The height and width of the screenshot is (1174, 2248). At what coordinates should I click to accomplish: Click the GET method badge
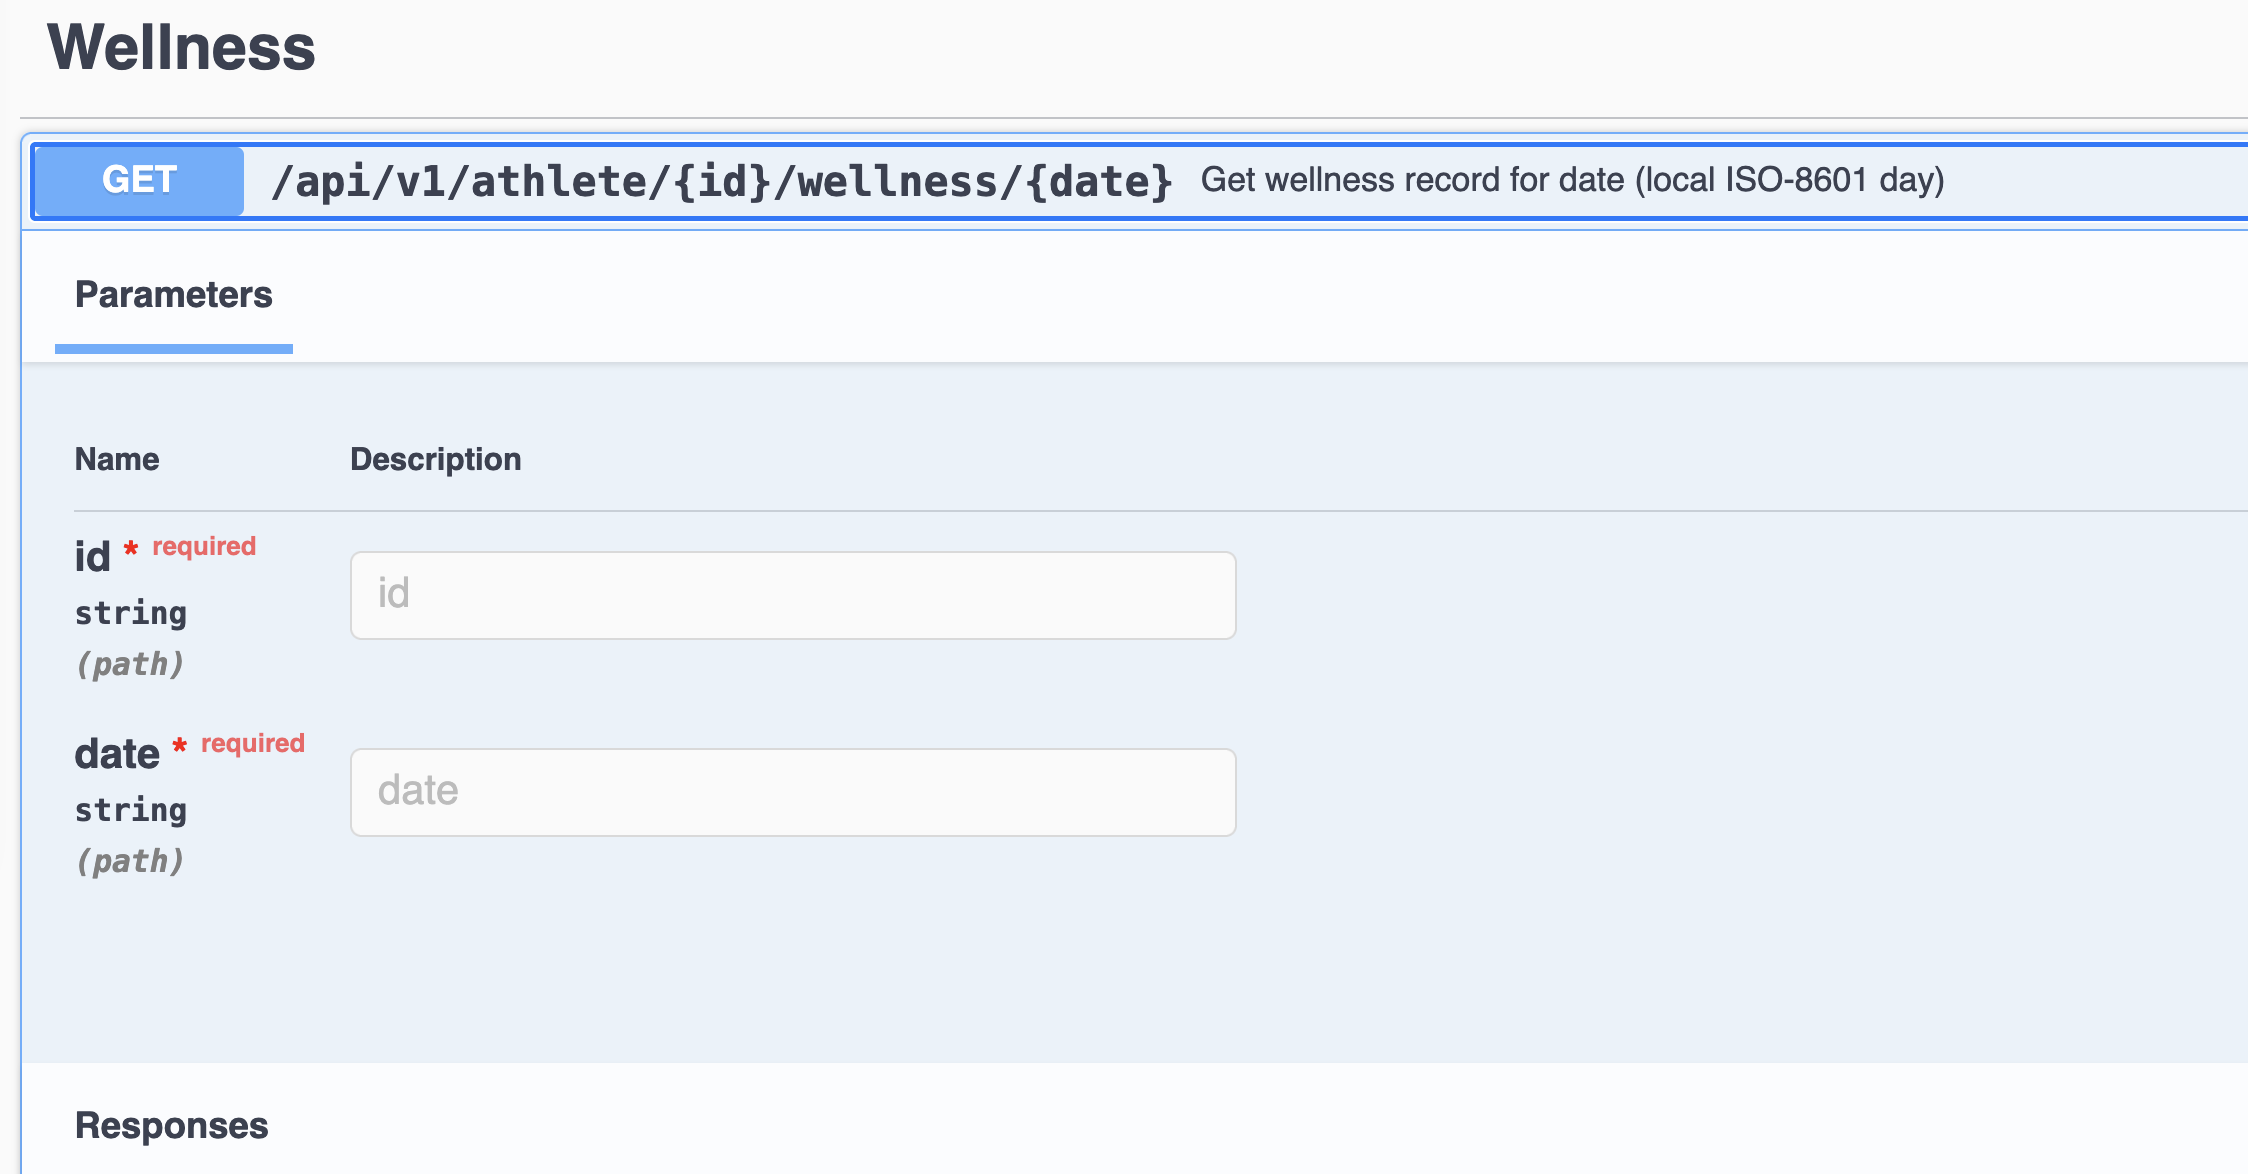139,180
